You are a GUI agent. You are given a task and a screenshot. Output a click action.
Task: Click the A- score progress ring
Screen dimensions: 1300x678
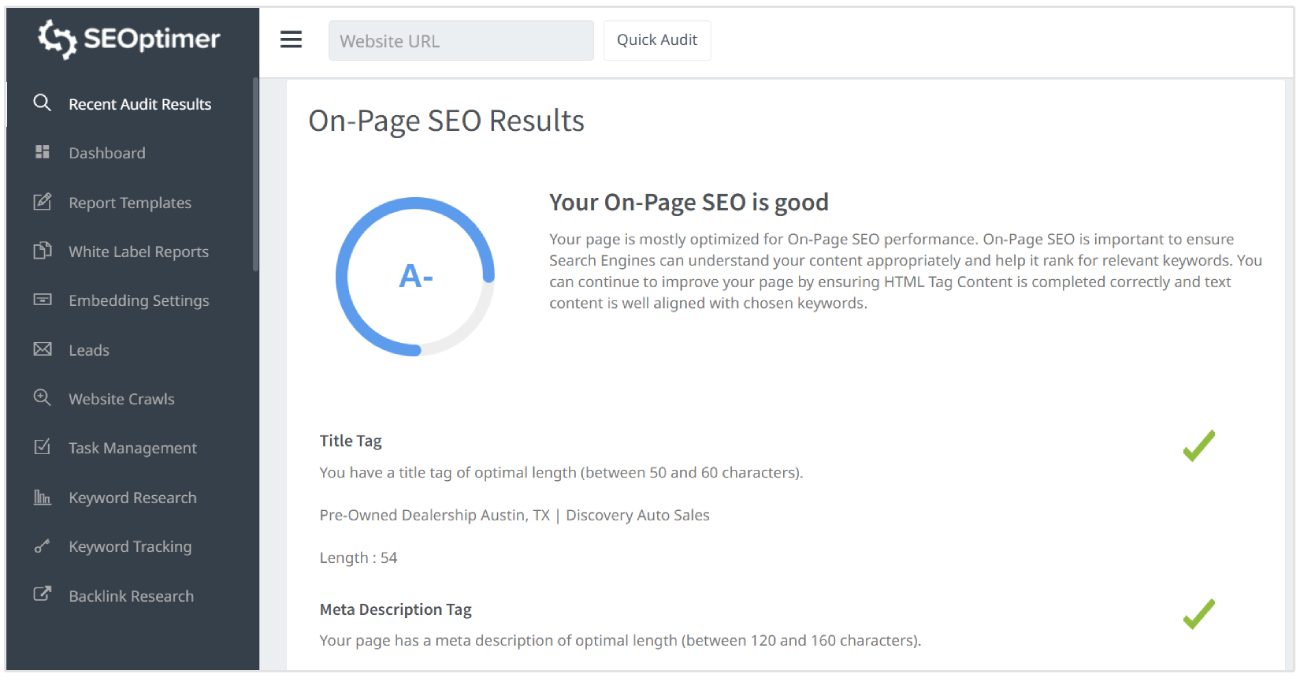coord(415,276)
